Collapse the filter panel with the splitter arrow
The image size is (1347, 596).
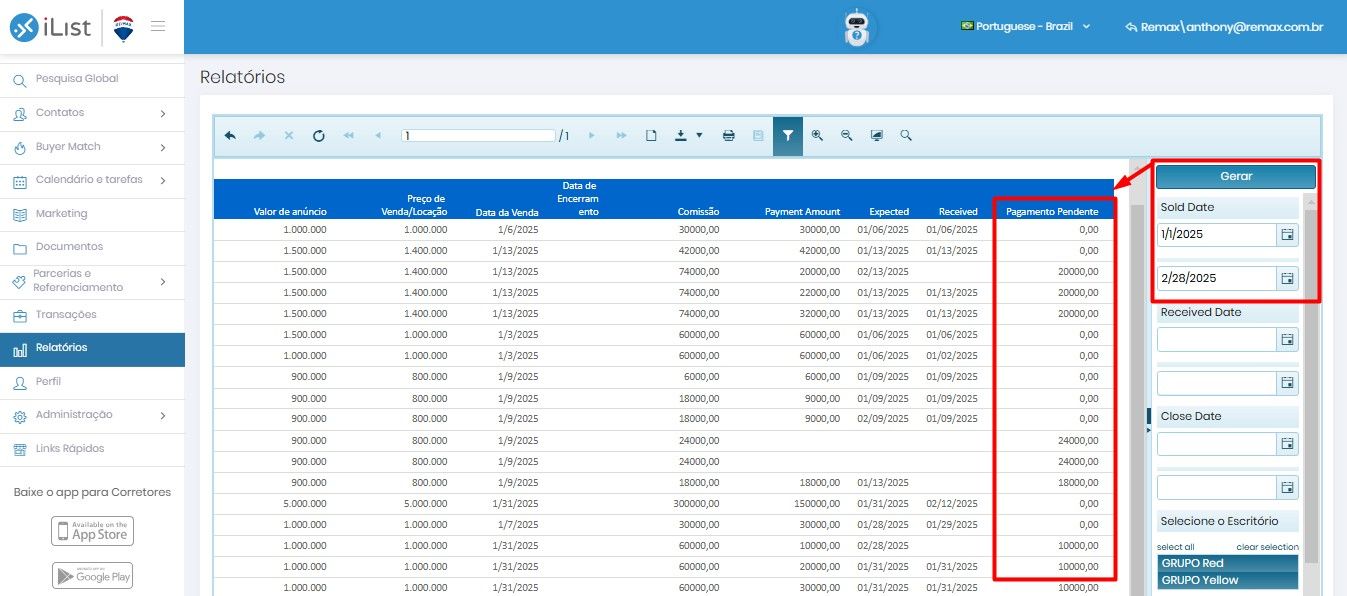[1148, 429]
